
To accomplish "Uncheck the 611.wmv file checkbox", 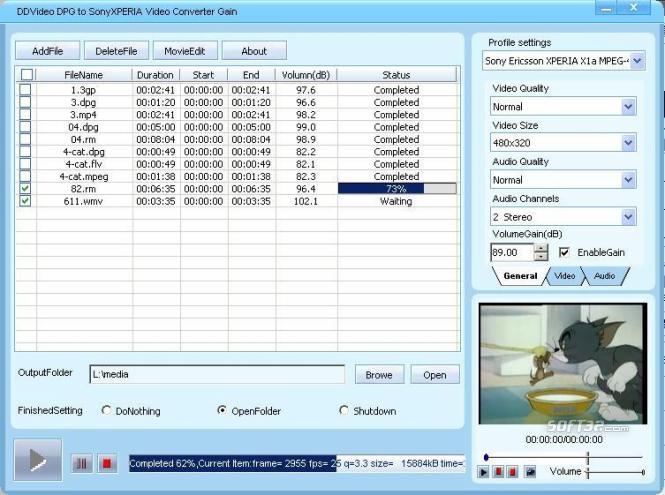I will tap(25, 201).
